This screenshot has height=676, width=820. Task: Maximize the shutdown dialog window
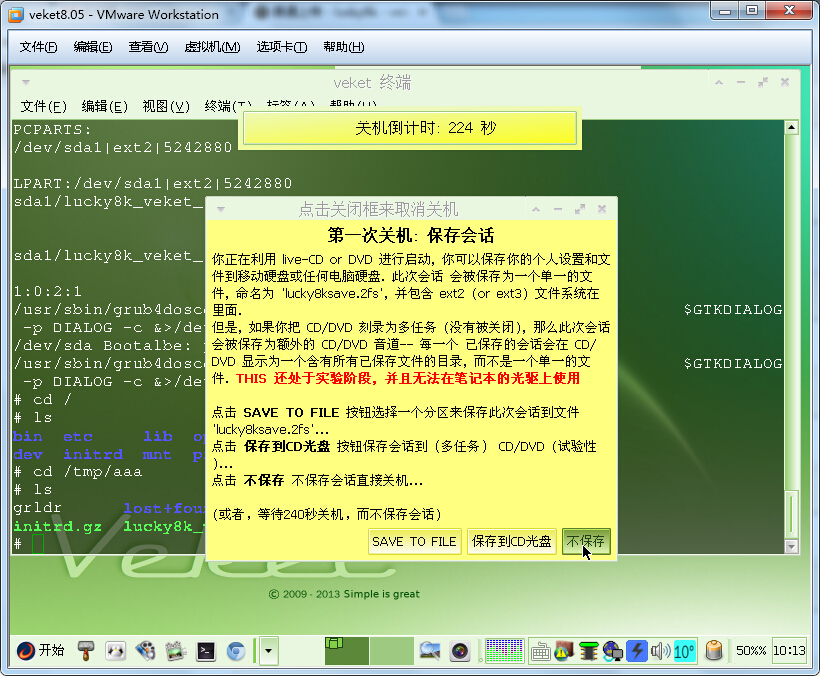(579, 209)
